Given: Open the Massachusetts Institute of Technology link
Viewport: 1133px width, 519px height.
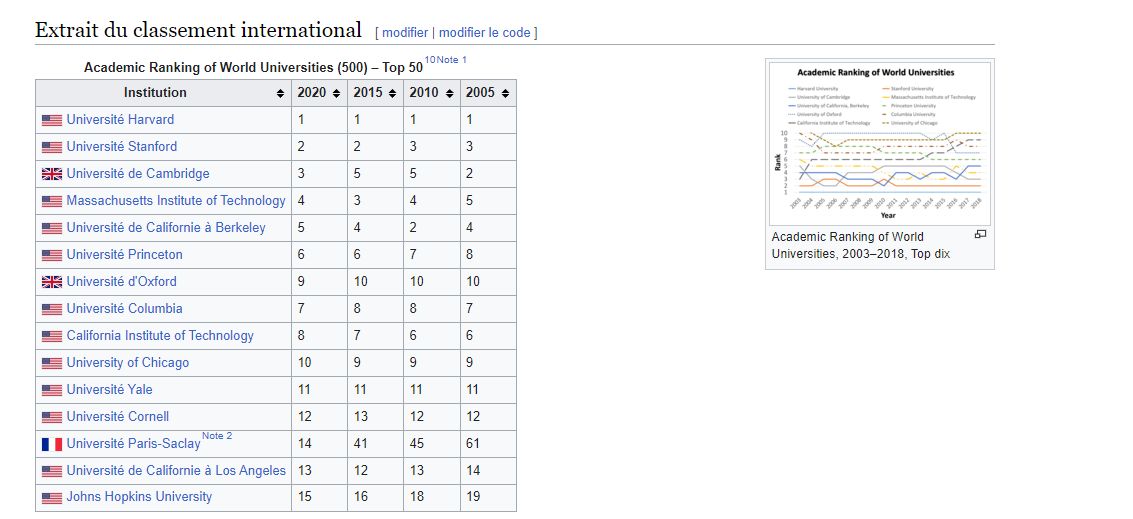Looking at the screenshot, I should click(x=176, y=200).
